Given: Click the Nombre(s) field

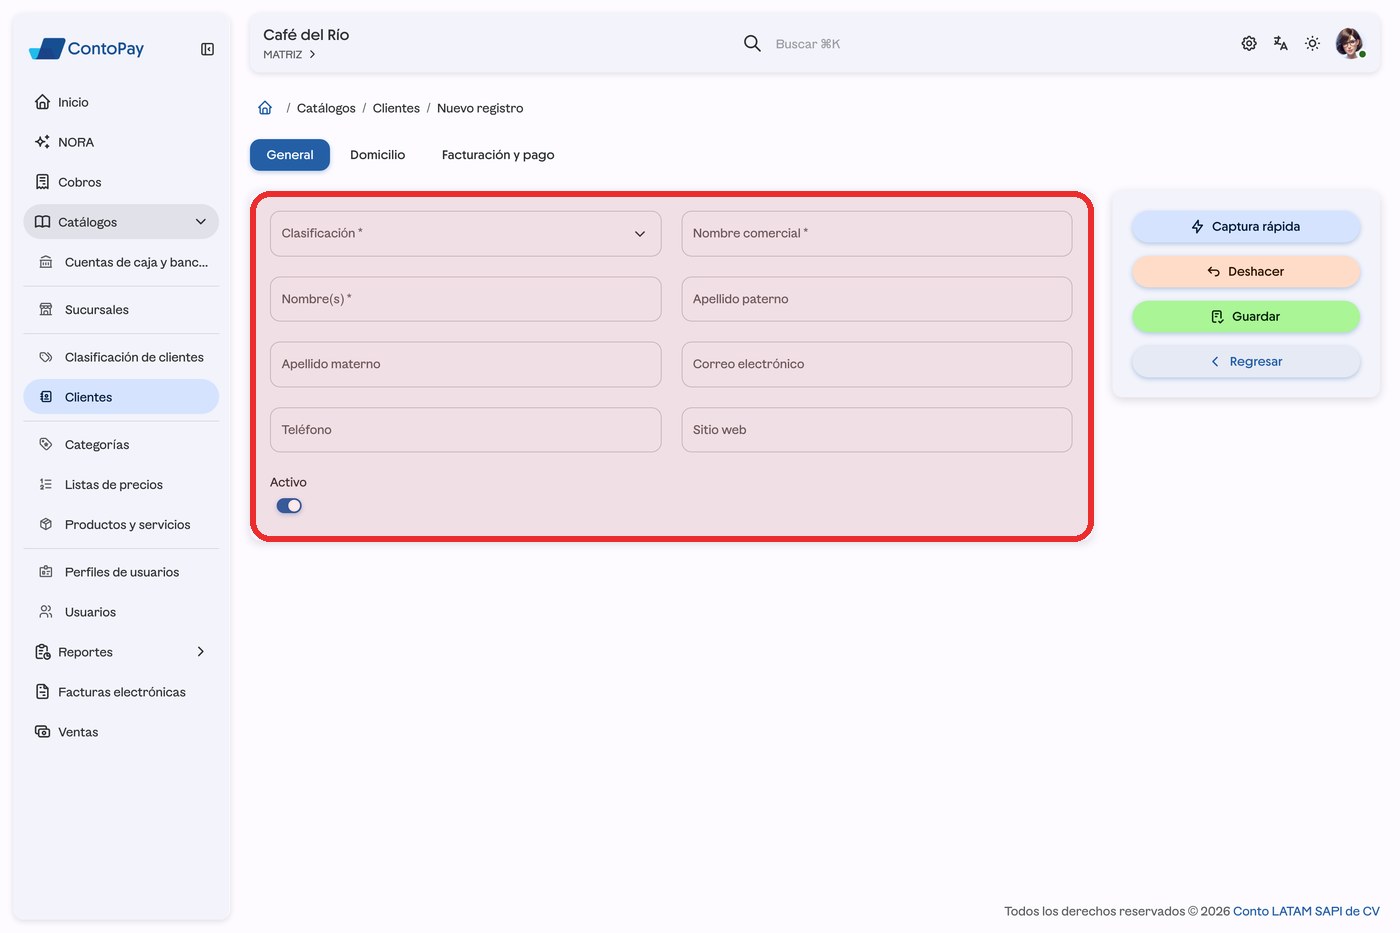Looking at the screenshot, I should pyautogui.click(x=465, y=299).
